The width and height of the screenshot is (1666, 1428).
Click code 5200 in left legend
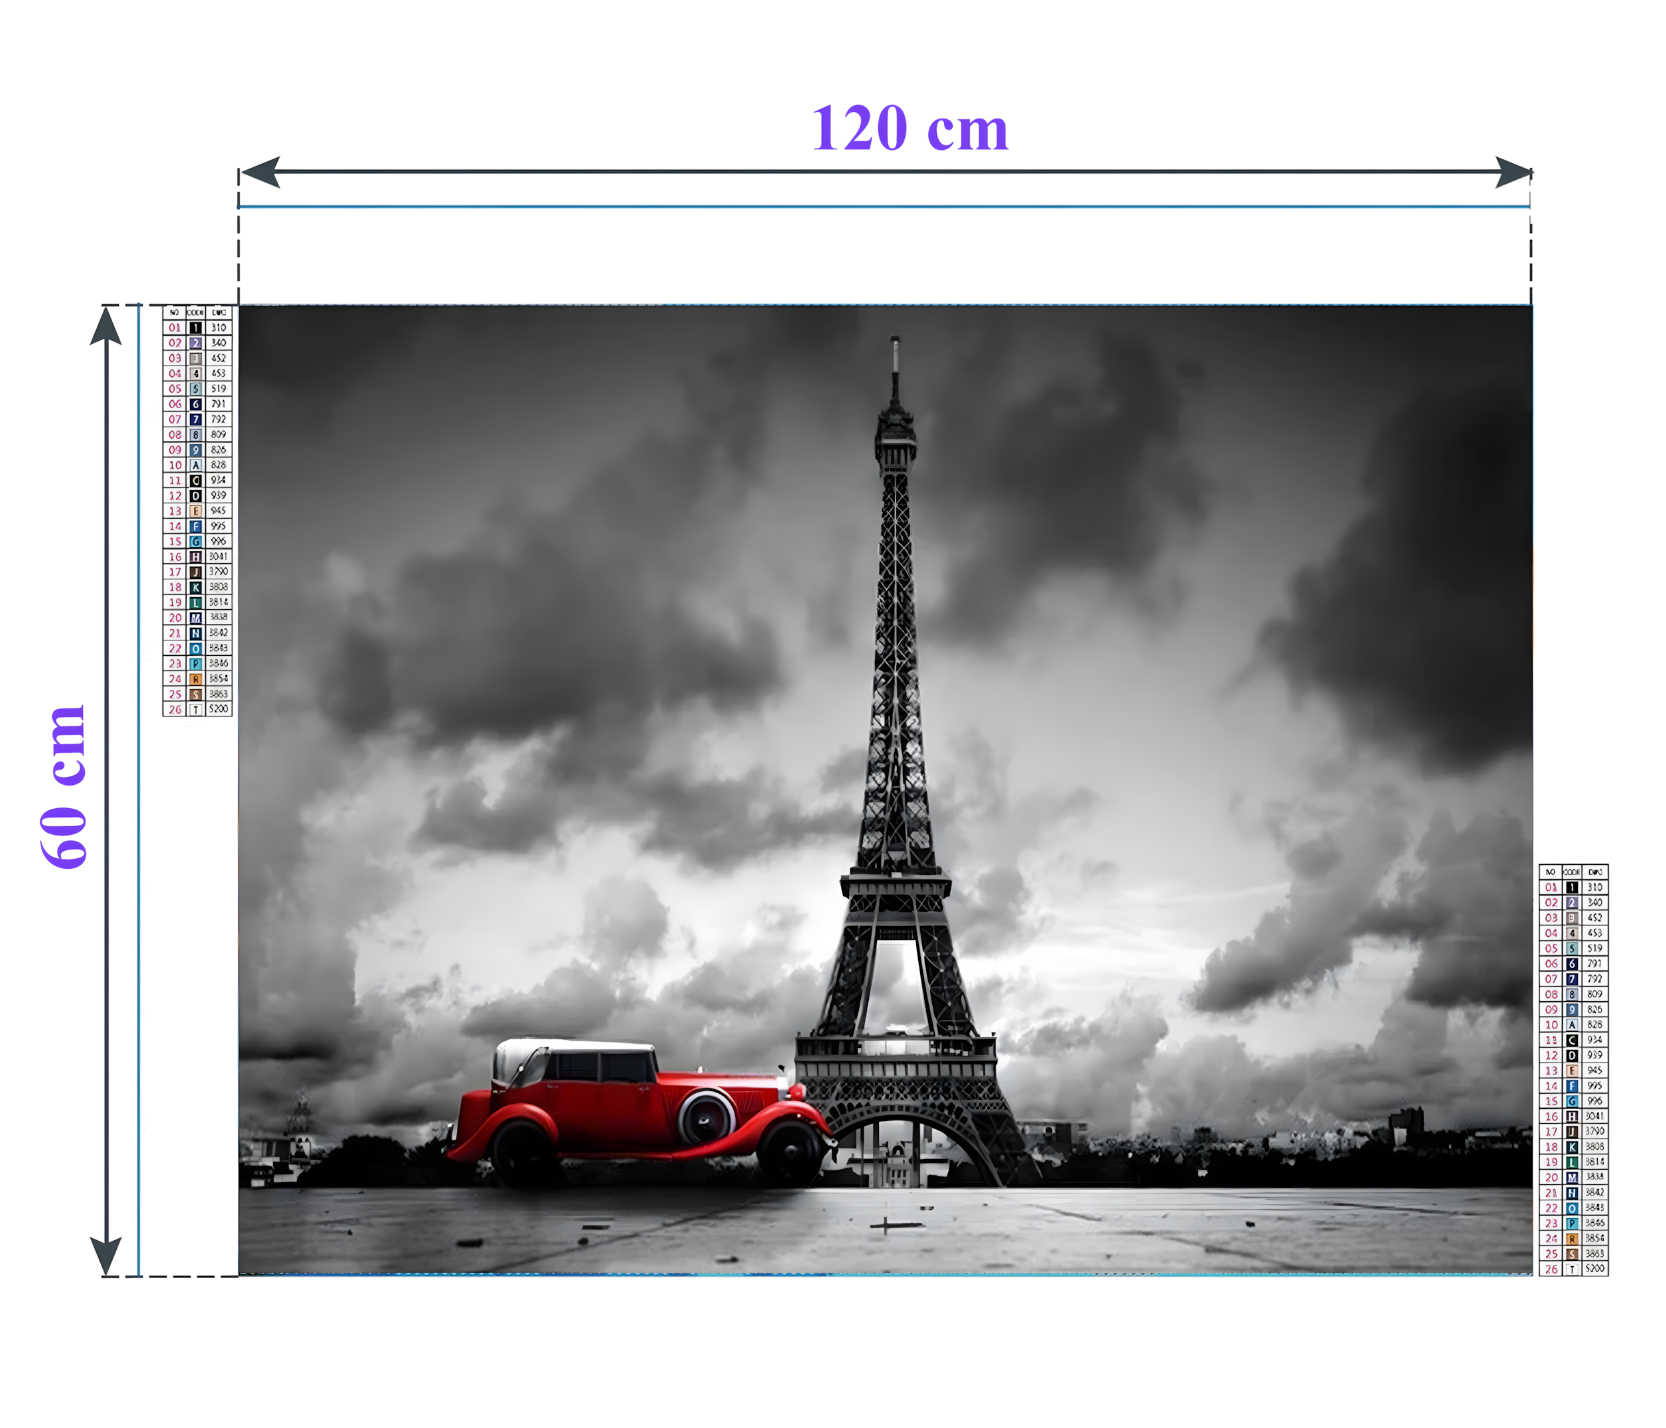pyautogui.click(x=219, y=709)
